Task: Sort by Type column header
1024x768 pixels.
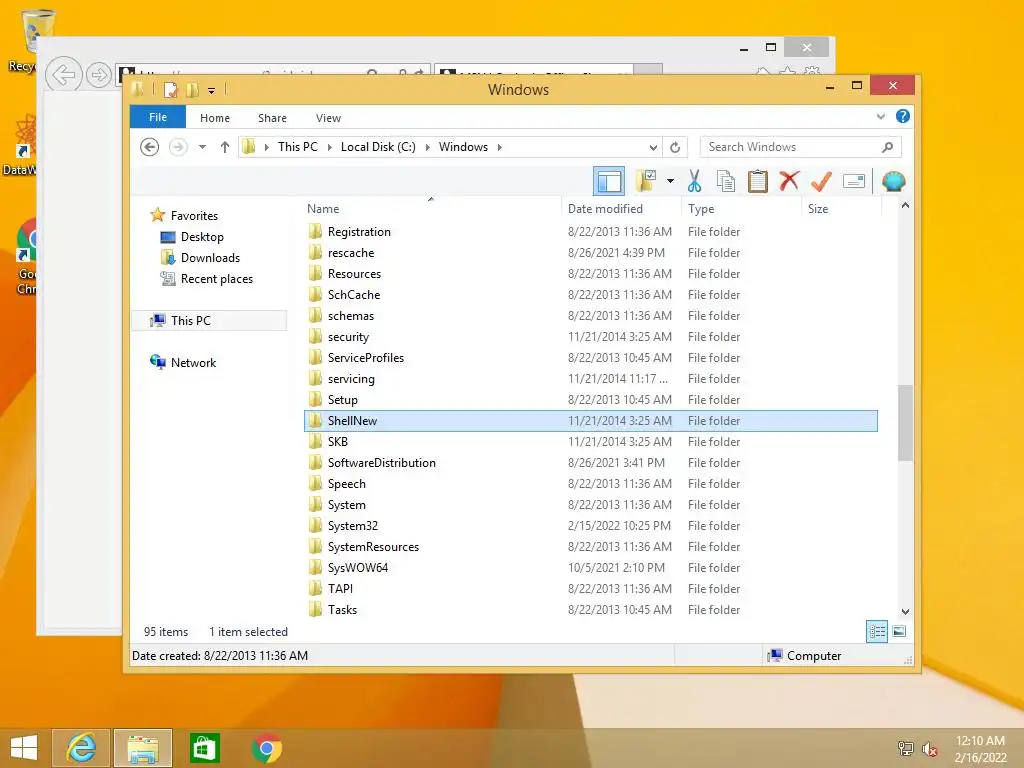Action: point(701,209)
